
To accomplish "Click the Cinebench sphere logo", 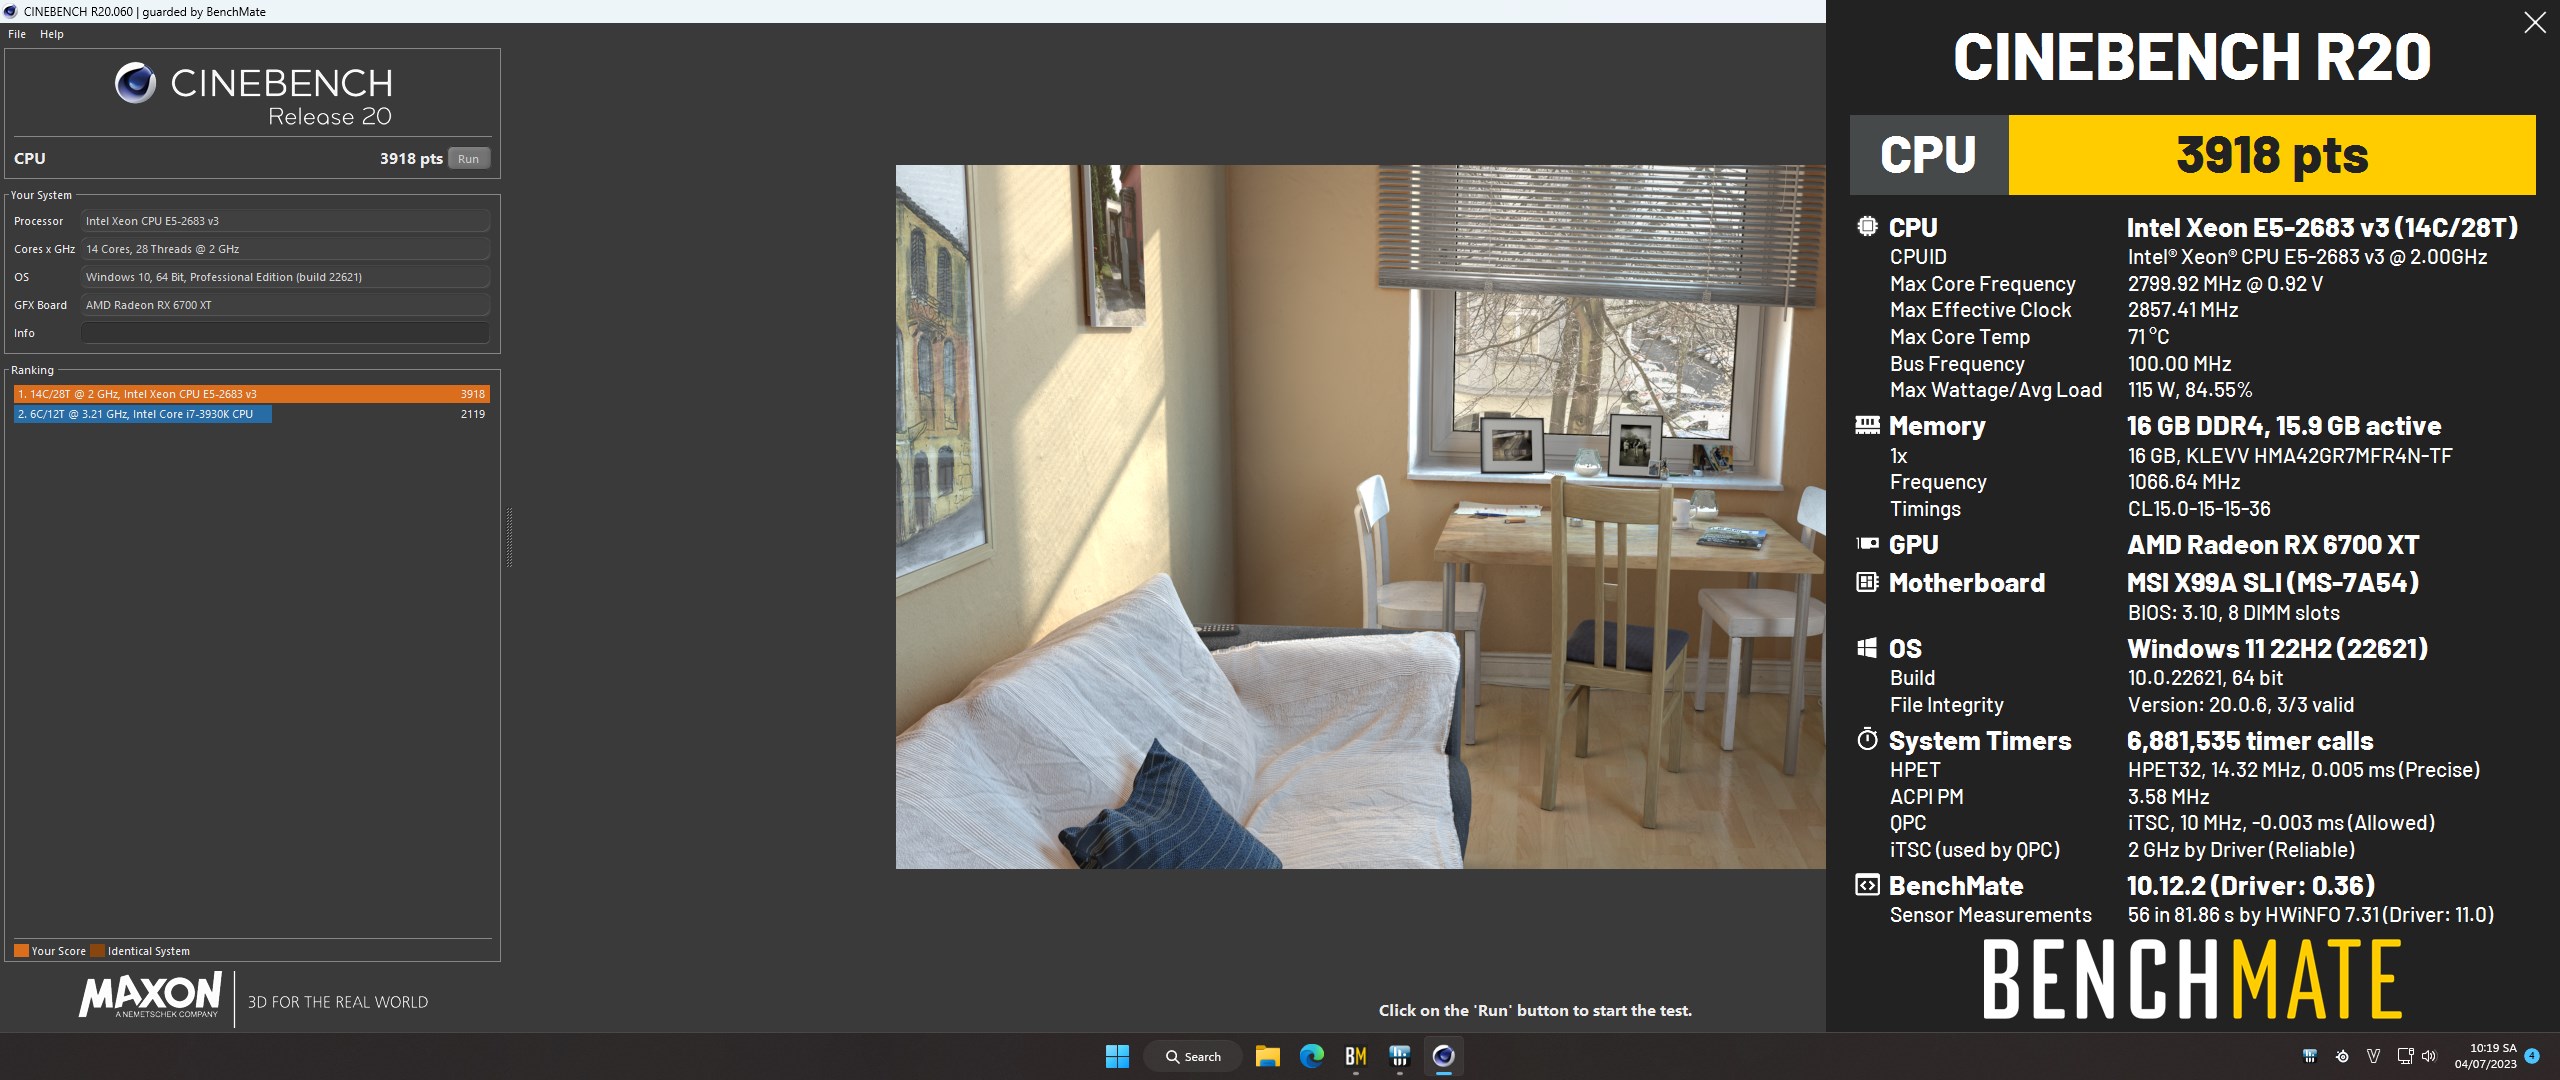I will pos(135,83).
